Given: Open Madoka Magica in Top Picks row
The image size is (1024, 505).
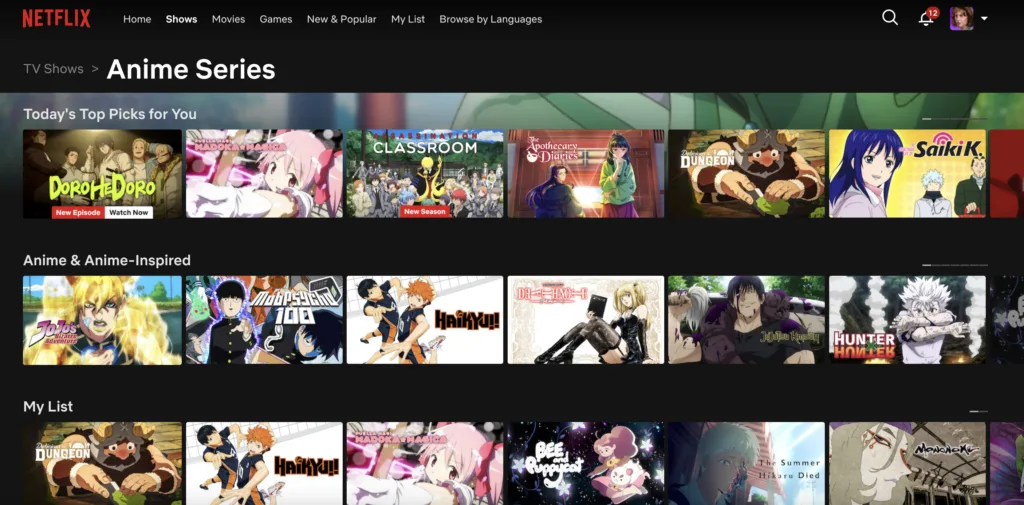Looking at the screenshot, I should 264,173.
